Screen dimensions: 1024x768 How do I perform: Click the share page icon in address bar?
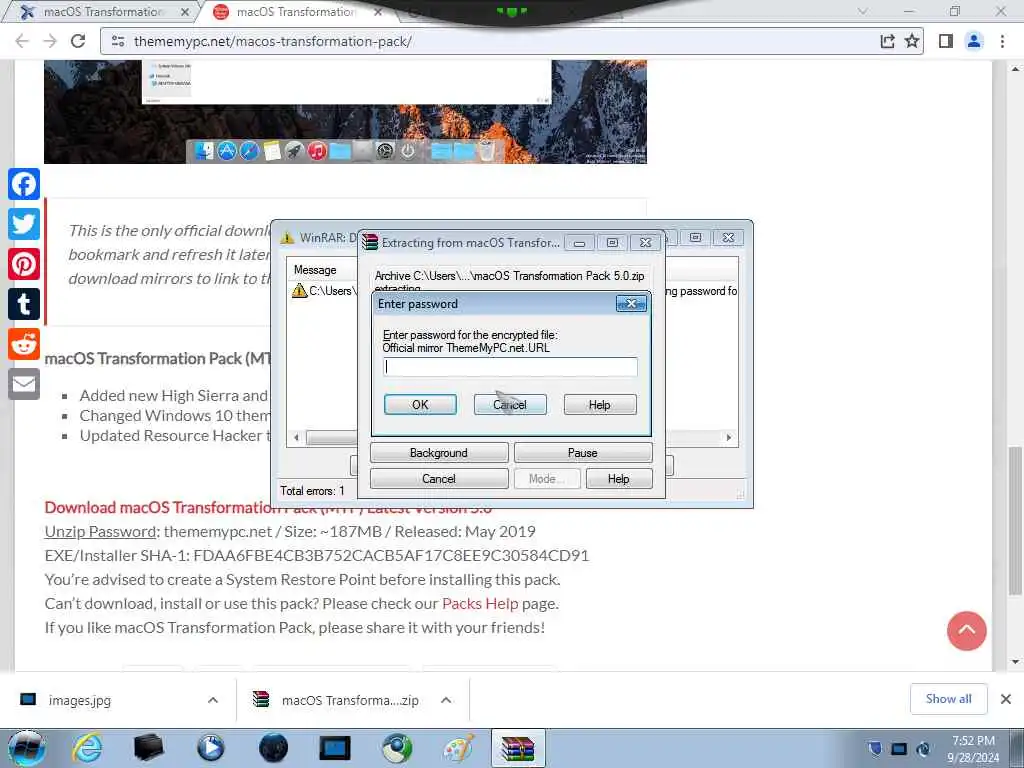click(x=887, y=41)
